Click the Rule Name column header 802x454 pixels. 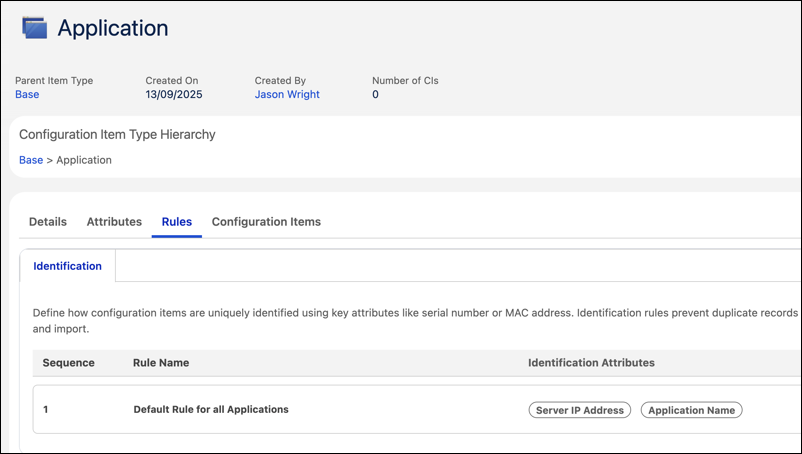161,363
